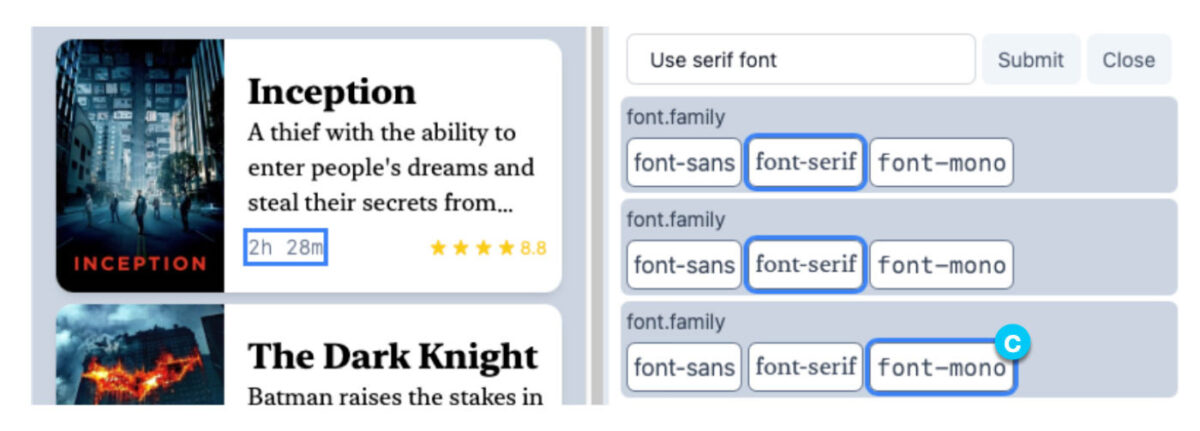The image size is (1200, 431).
Task: Select font-sans in the first font.family row
Action: [684, 162]
